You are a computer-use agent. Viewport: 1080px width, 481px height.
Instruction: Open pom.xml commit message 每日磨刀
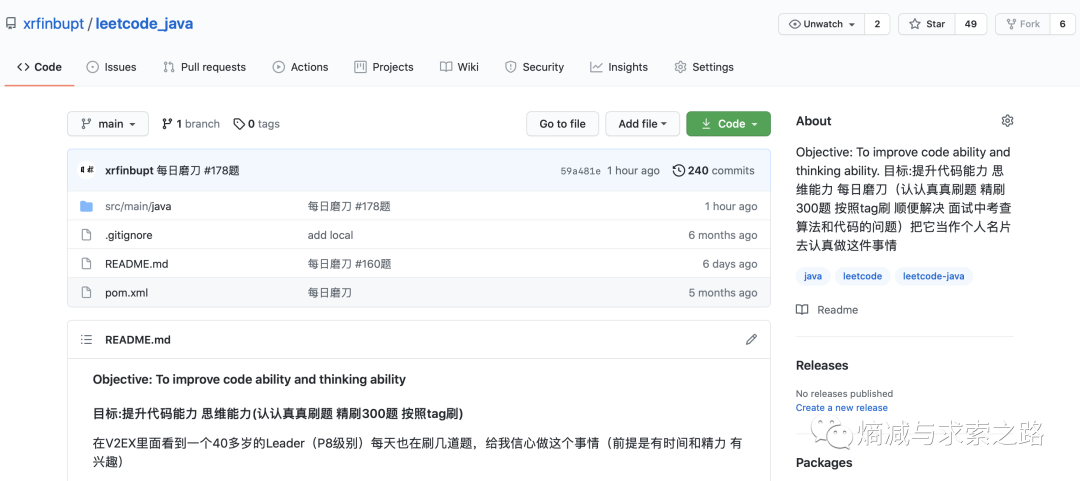pyautogui.click(x=329, y=293)
